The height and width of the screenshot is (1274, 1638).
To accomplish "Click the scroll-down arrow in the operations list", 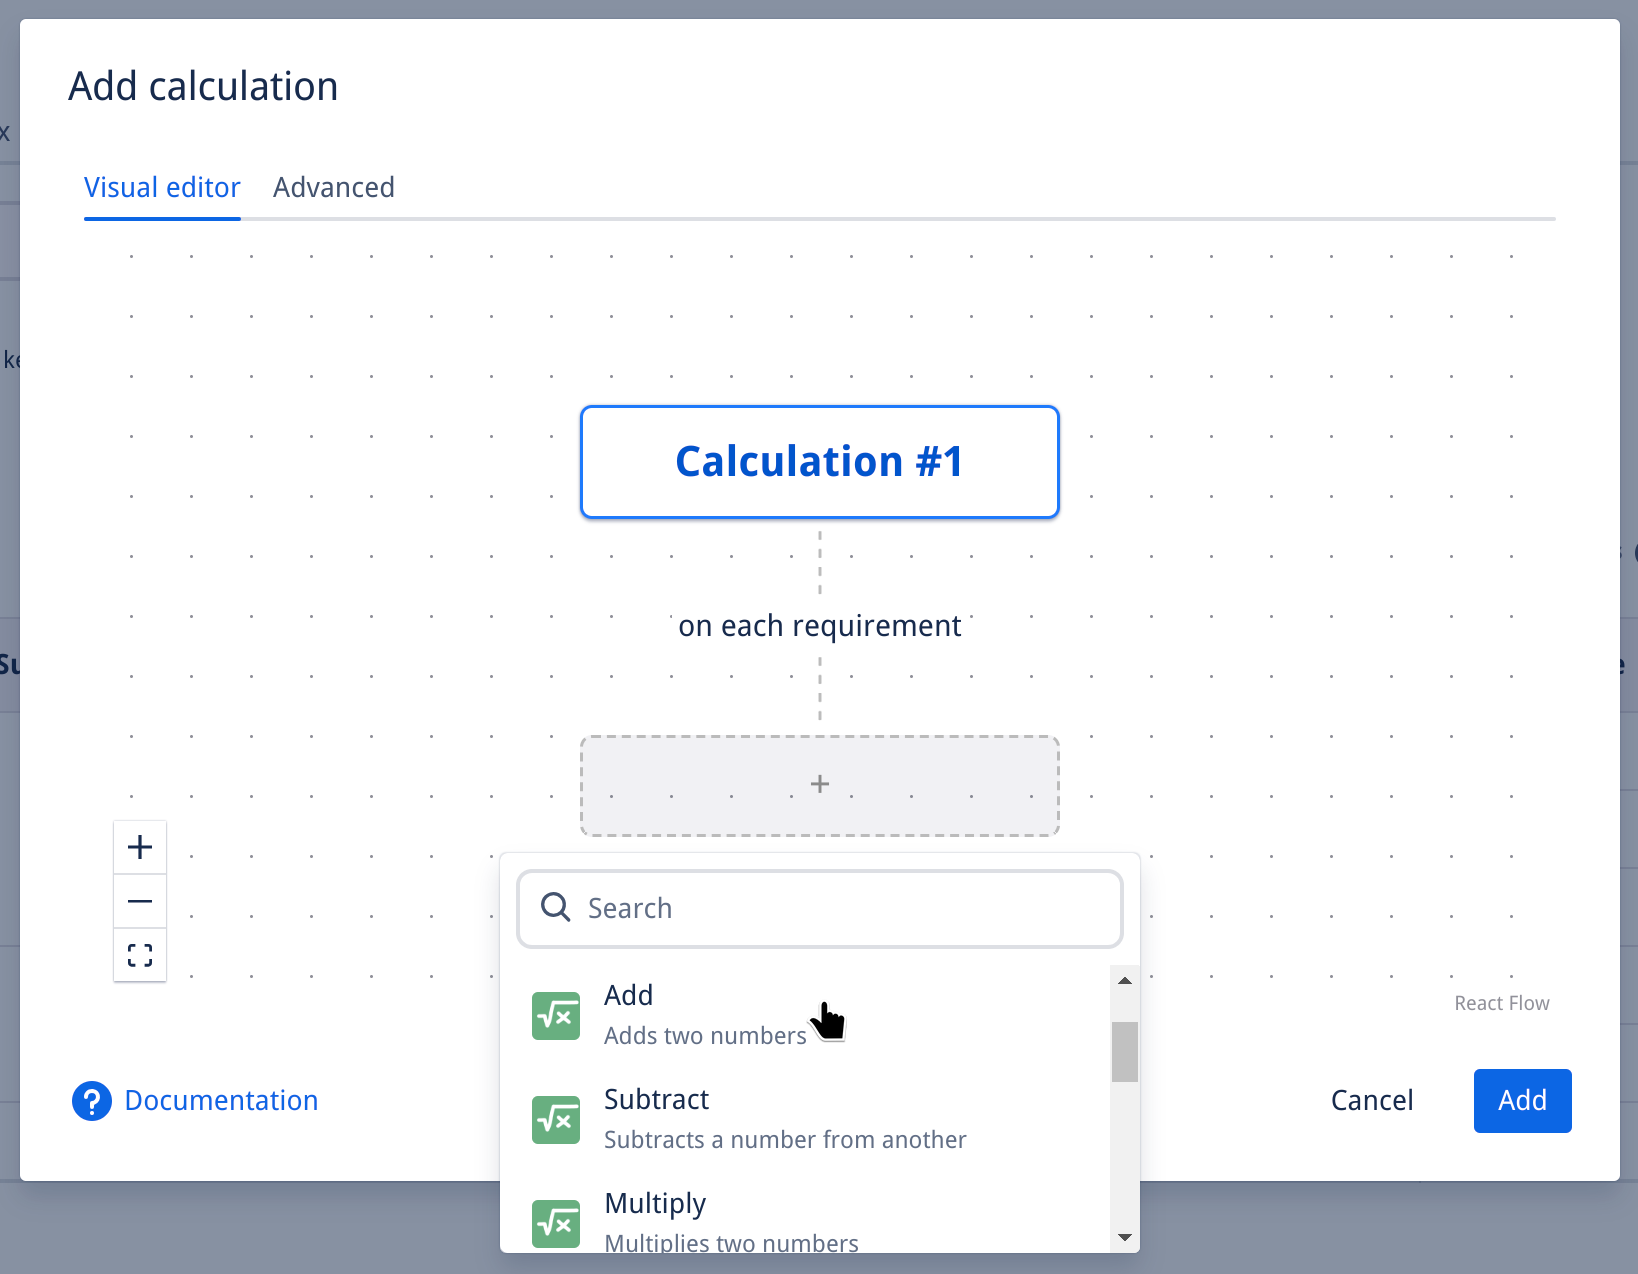I will (x=1124, y=1237).
